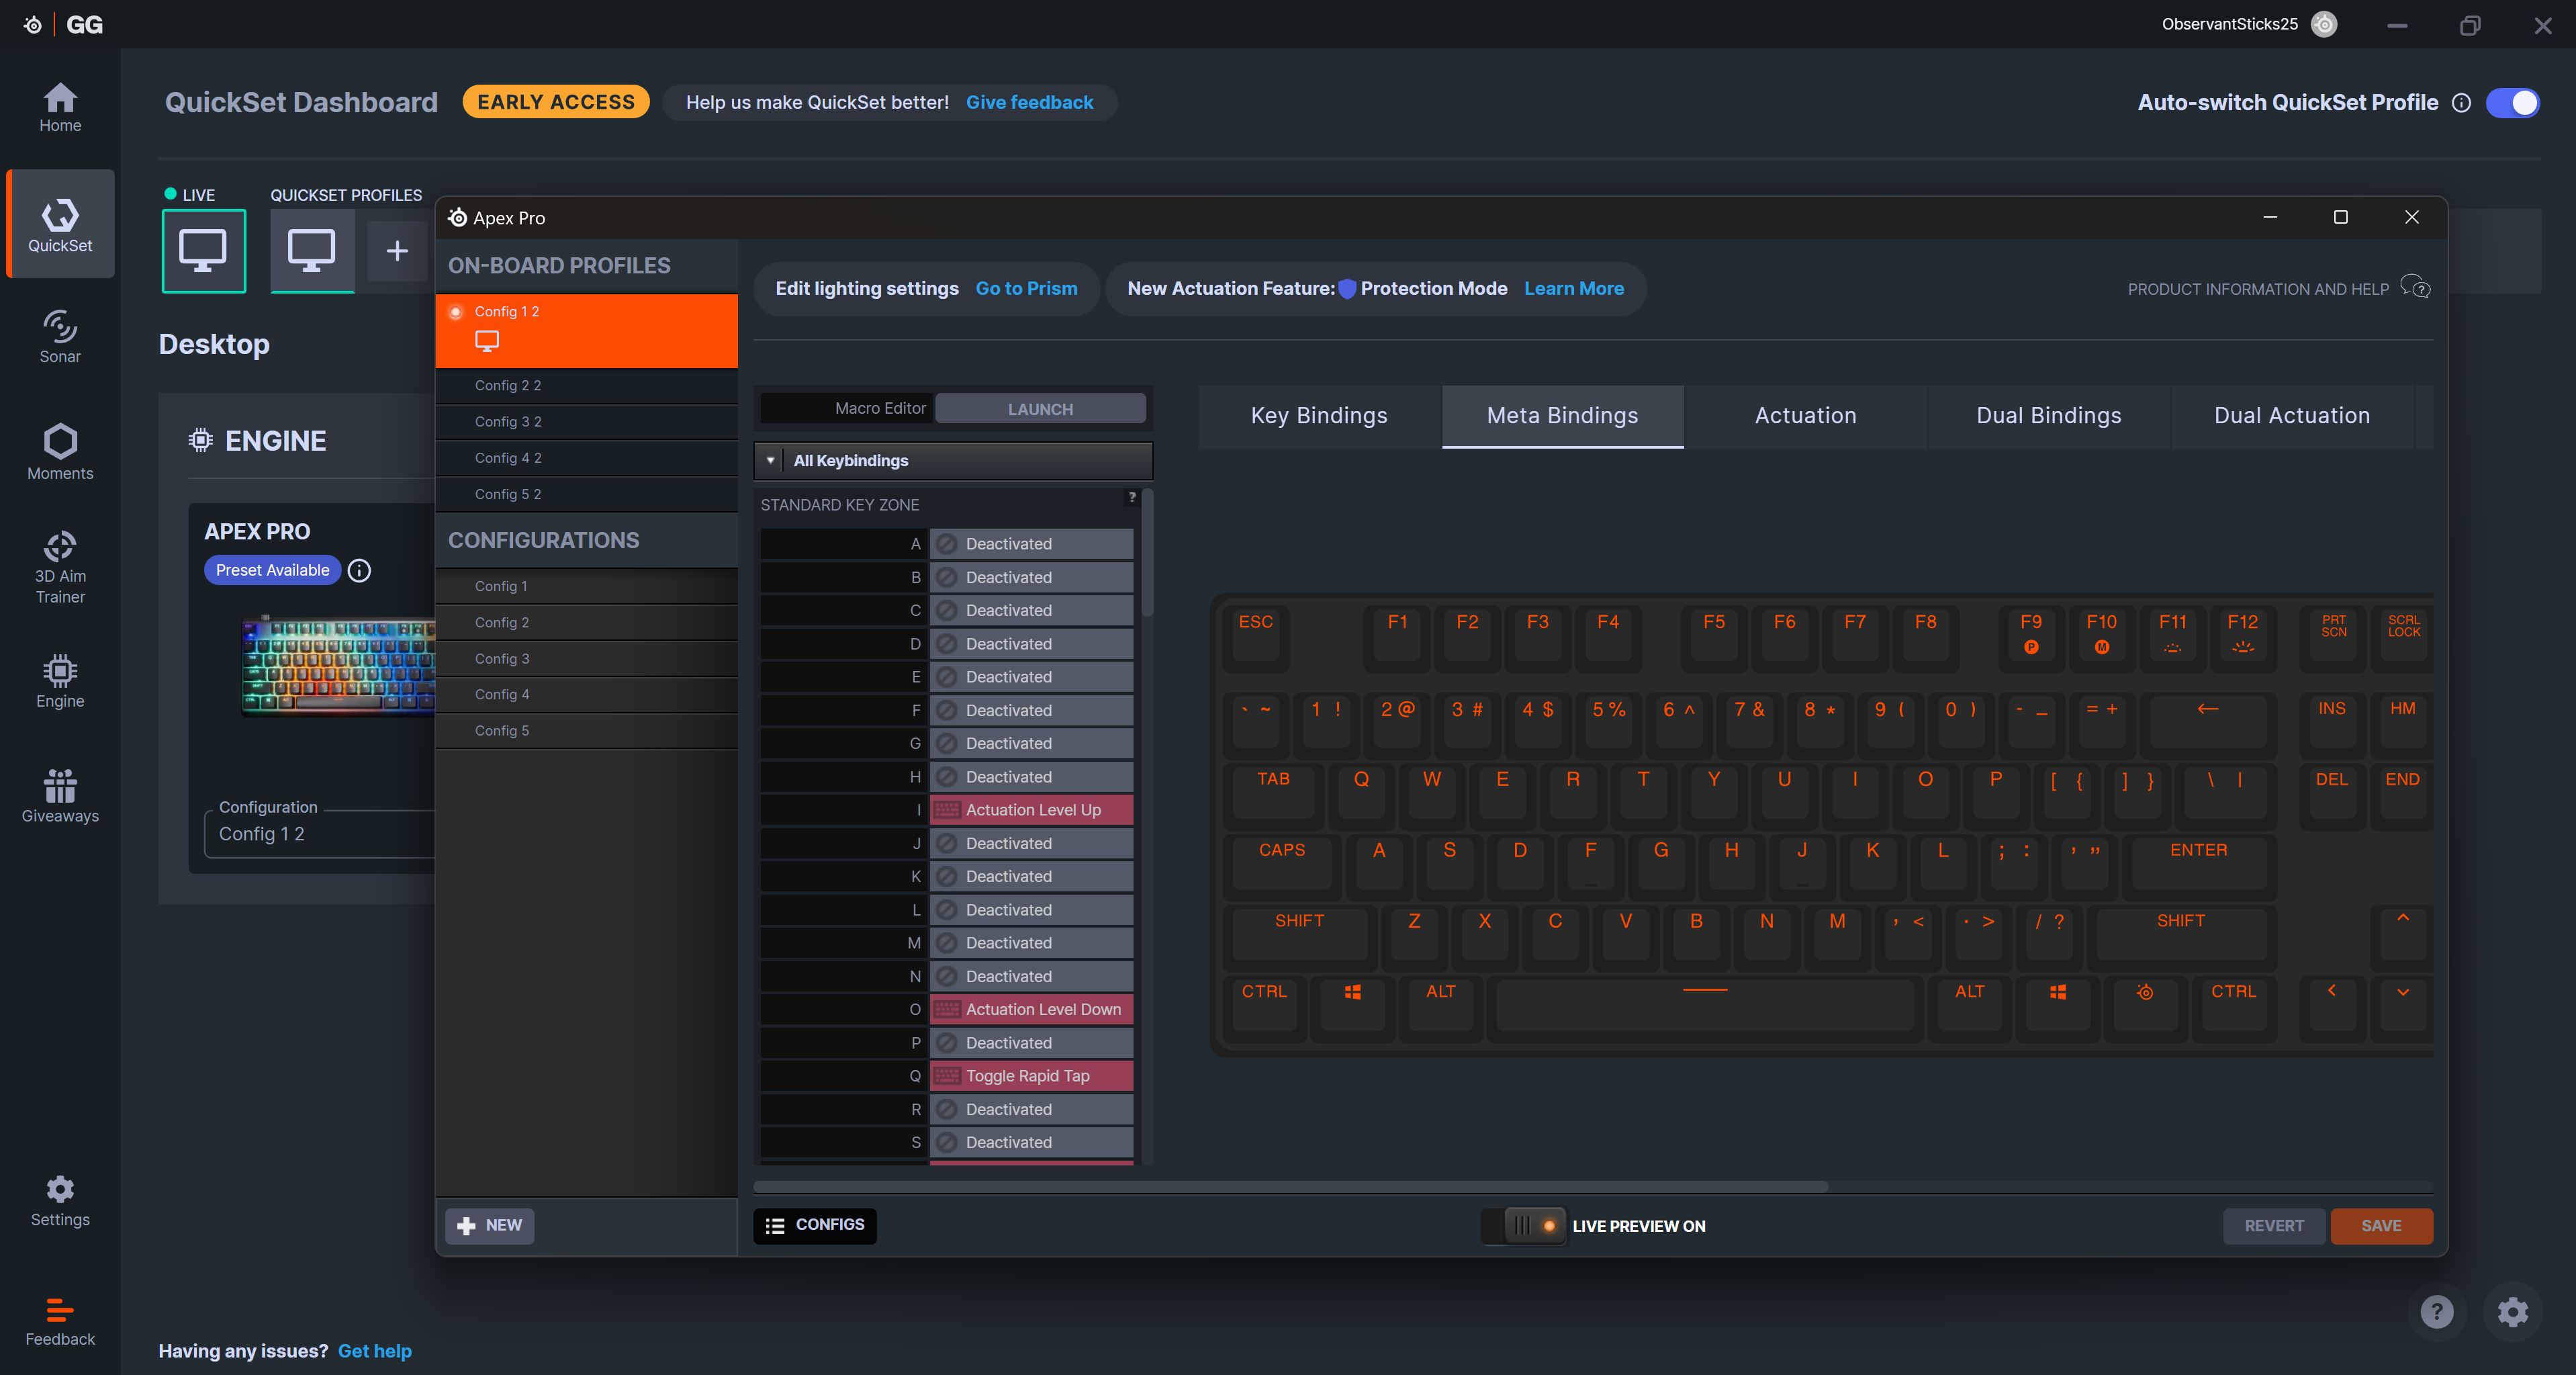Open 3D Aim Trainer in sidebar
Image resolution: width=2576 pixels, height=1375 pixels.
coord(60,567)
